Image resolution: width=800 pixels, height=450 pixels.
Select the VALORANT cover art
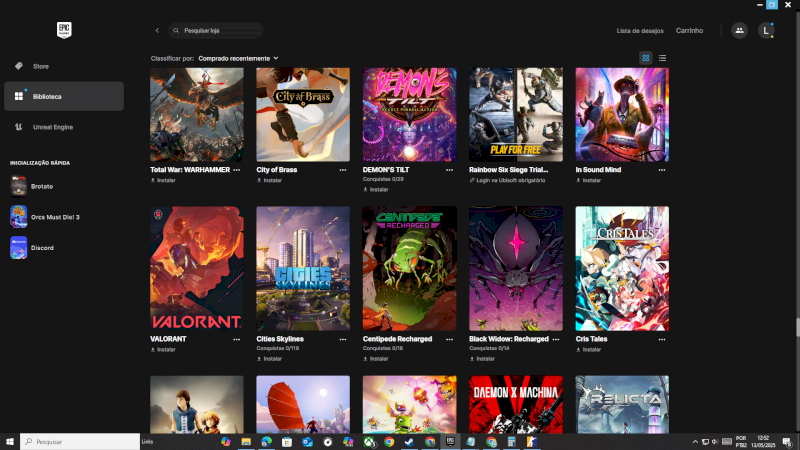click(197, 268)
